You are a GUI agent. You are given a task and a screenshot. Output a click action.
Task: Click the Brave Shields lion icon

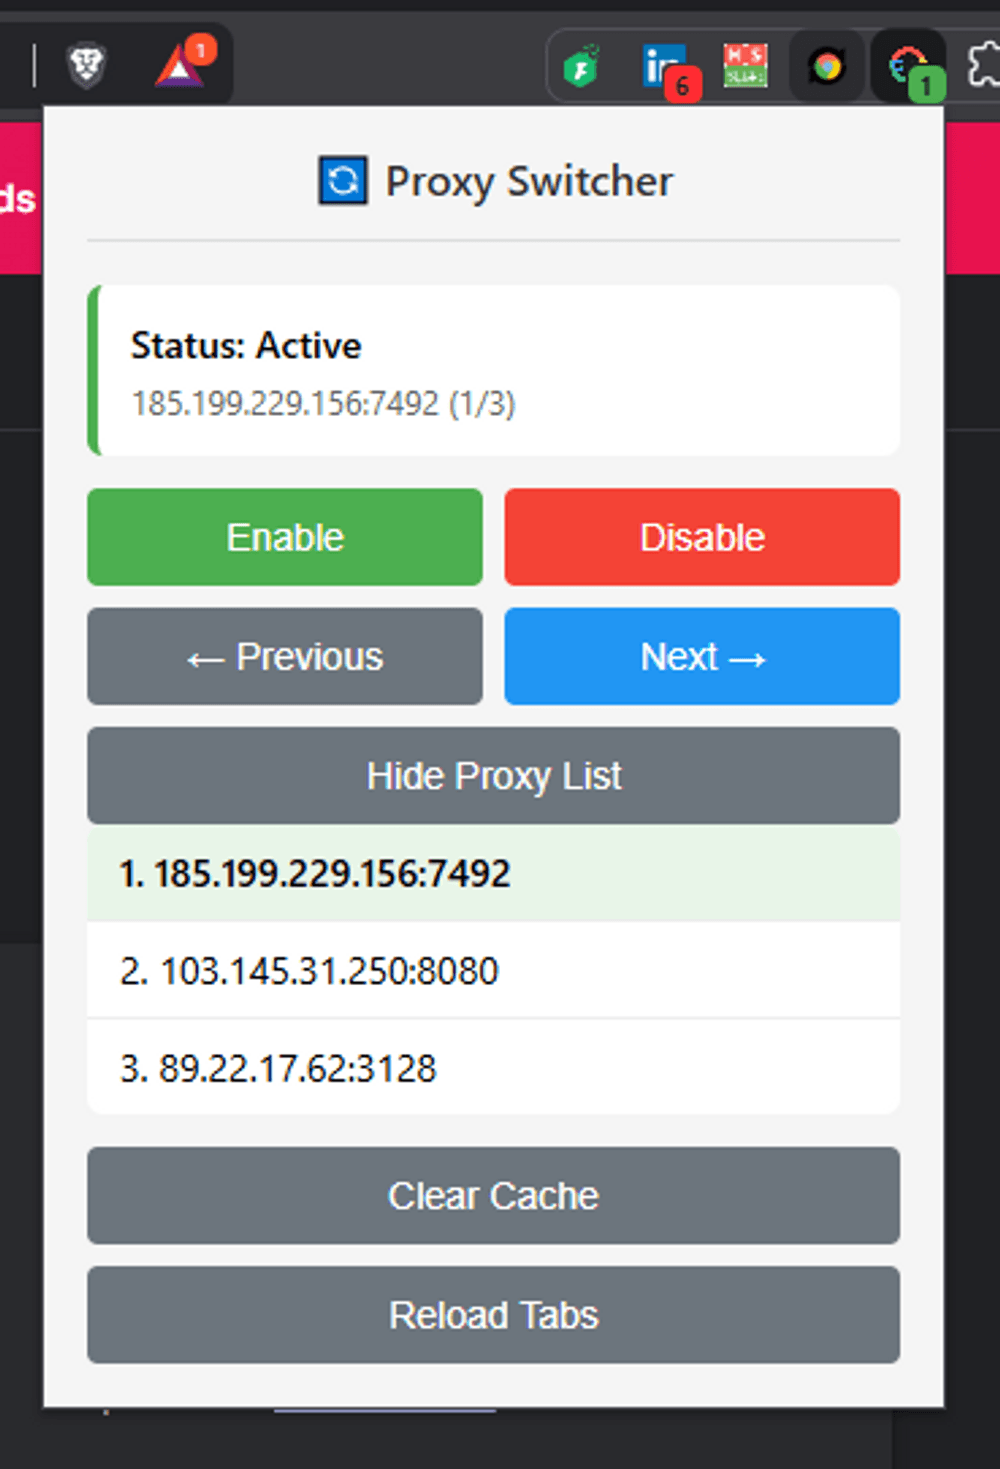click(x=86, y=67)
